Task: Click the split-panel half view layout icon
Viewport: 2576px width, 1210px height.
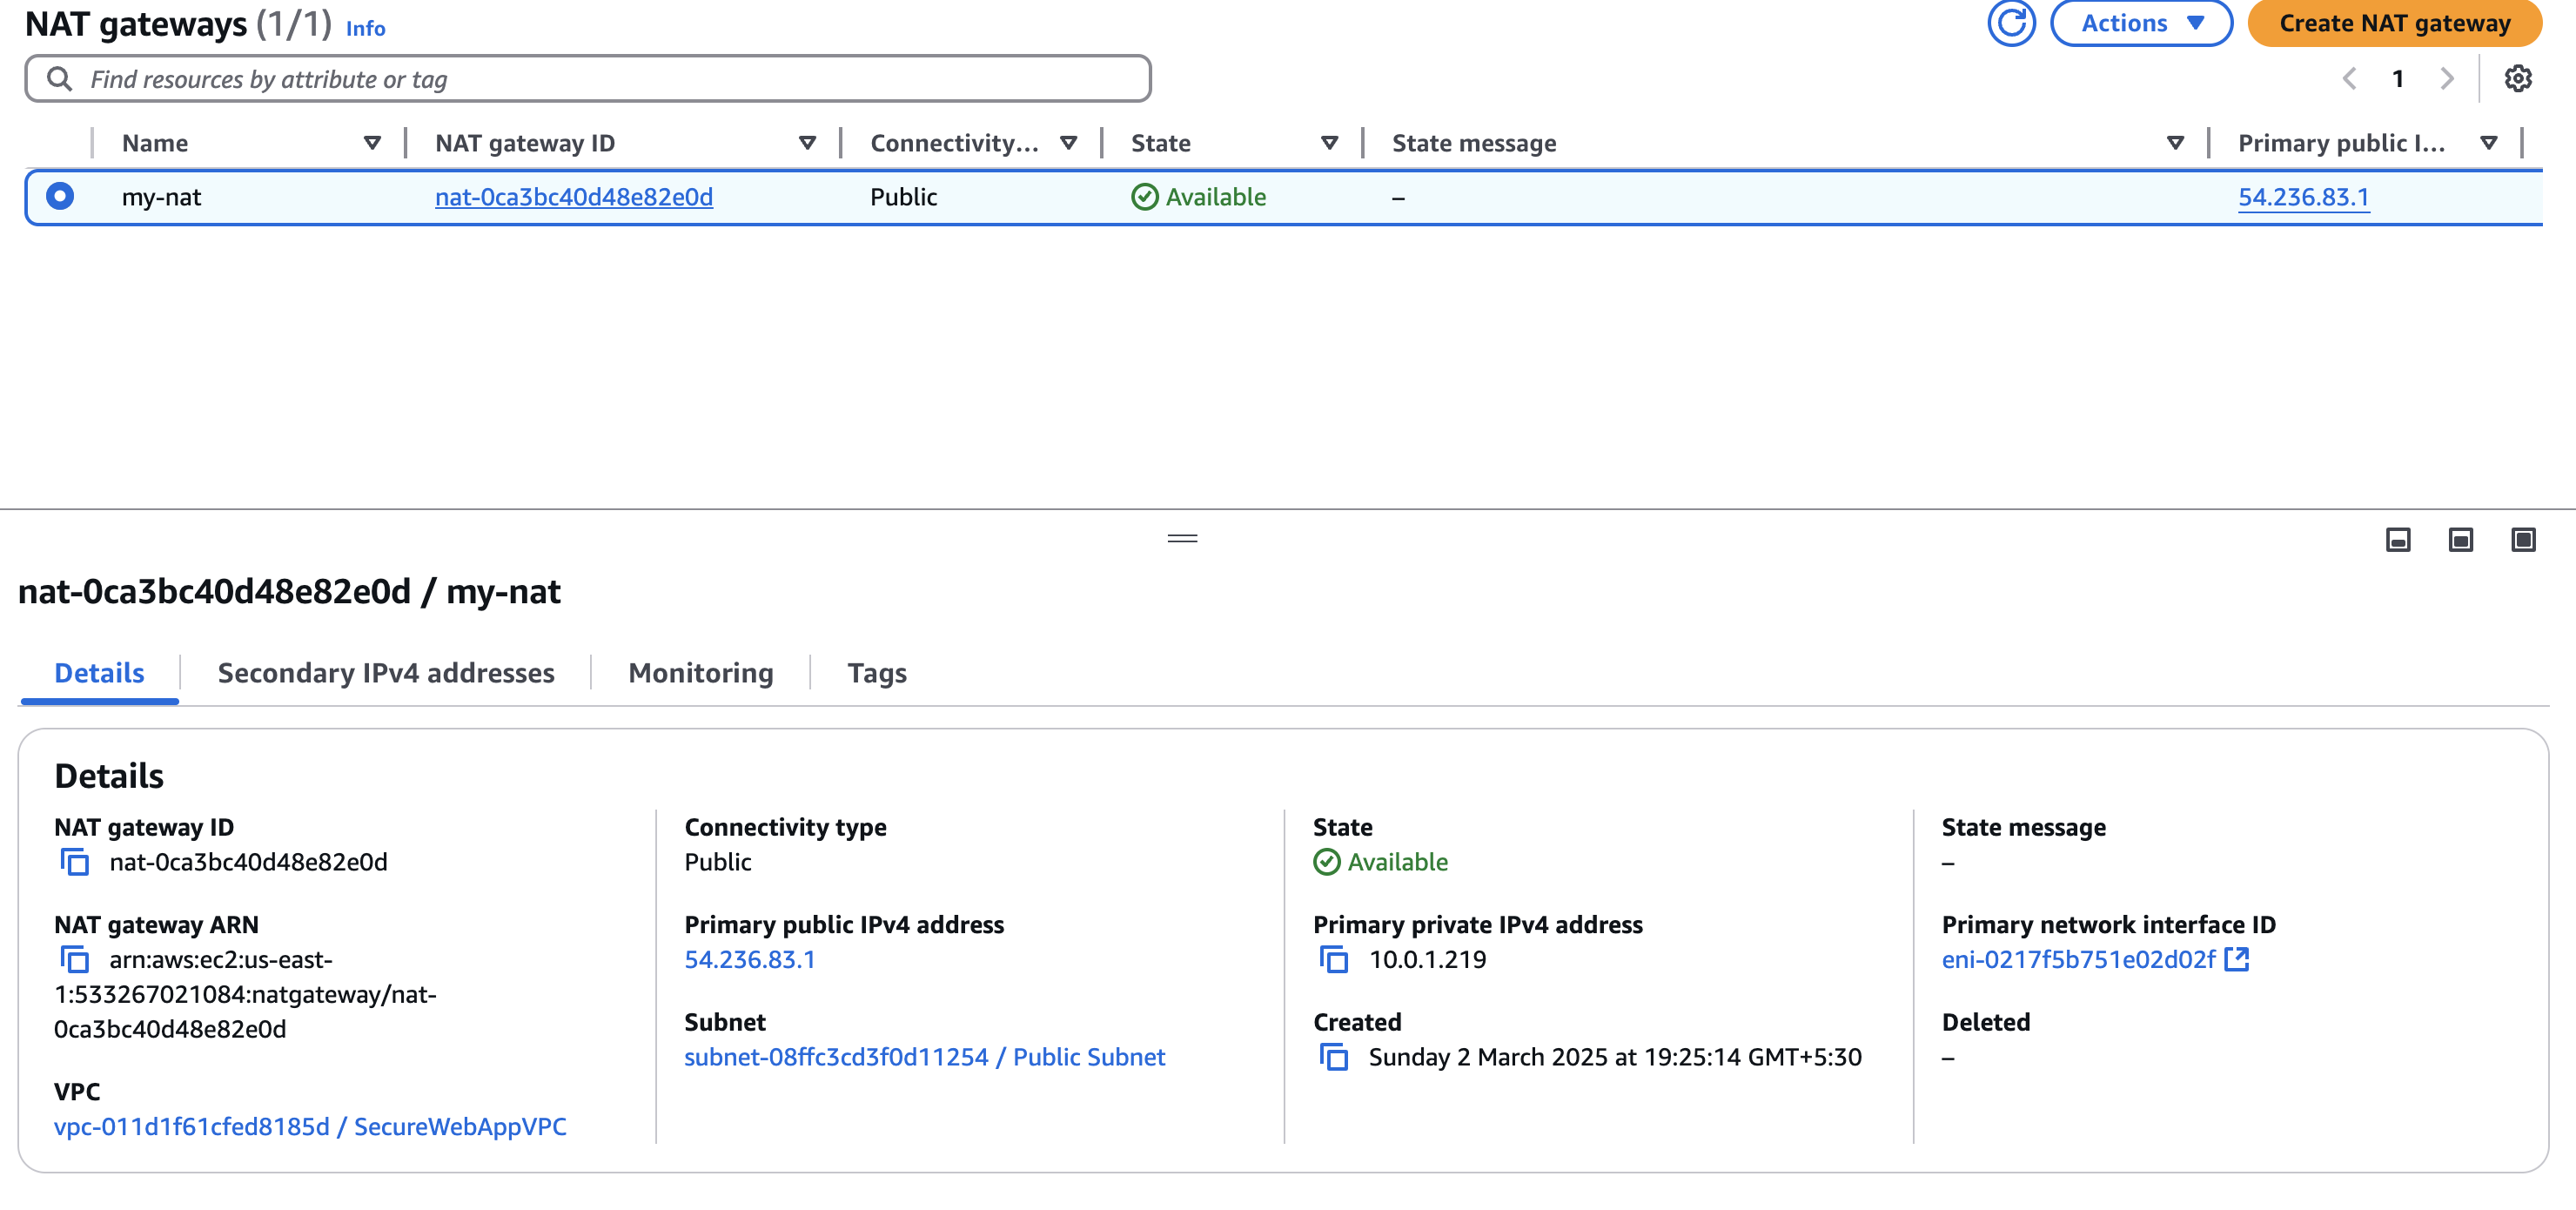Action: [x=2459, y=540]
